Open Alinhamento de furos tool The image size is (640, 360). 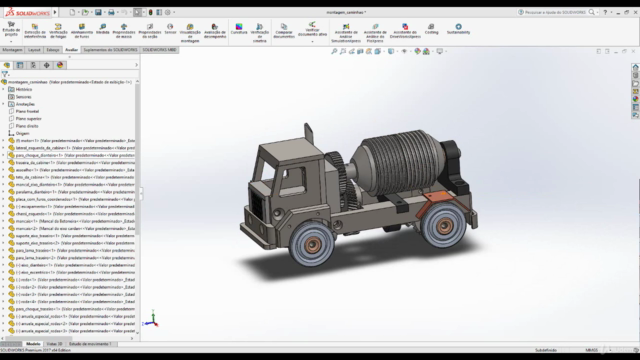tap(82, 31)
